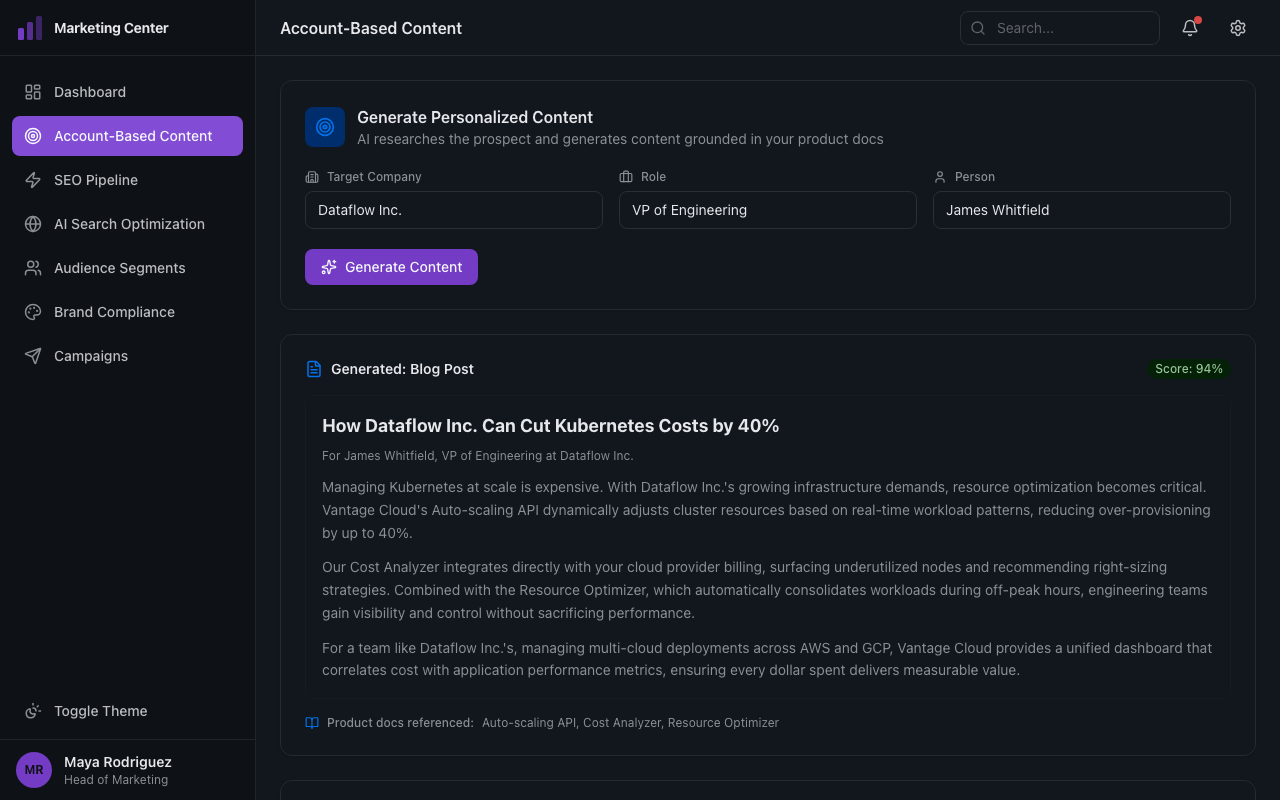Select the Dashboard grid icon in sidebar
This screenshot has width=1280, height=800.
click(x=33, y=91)
